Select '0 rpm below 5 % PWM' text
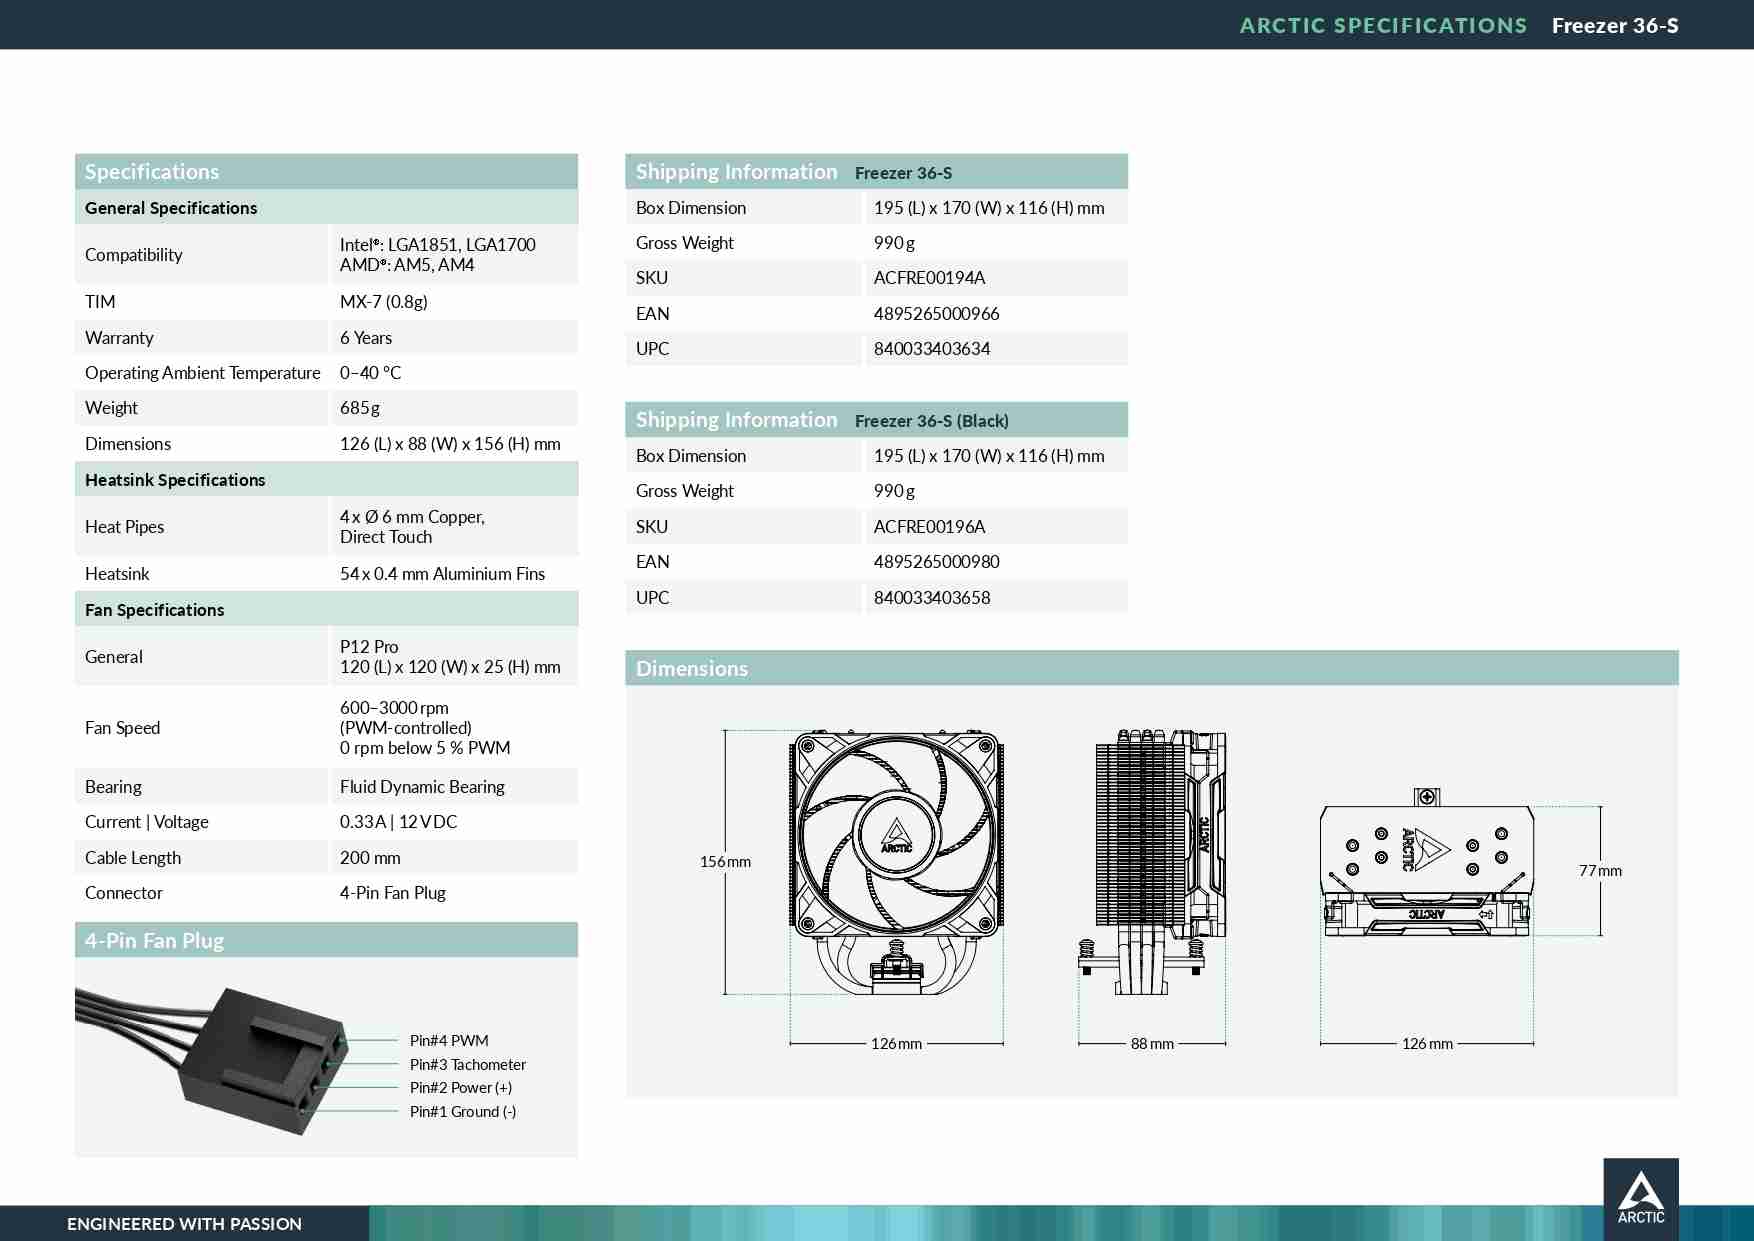Viewport: 1754px width, 1241px height. point(425,748)
